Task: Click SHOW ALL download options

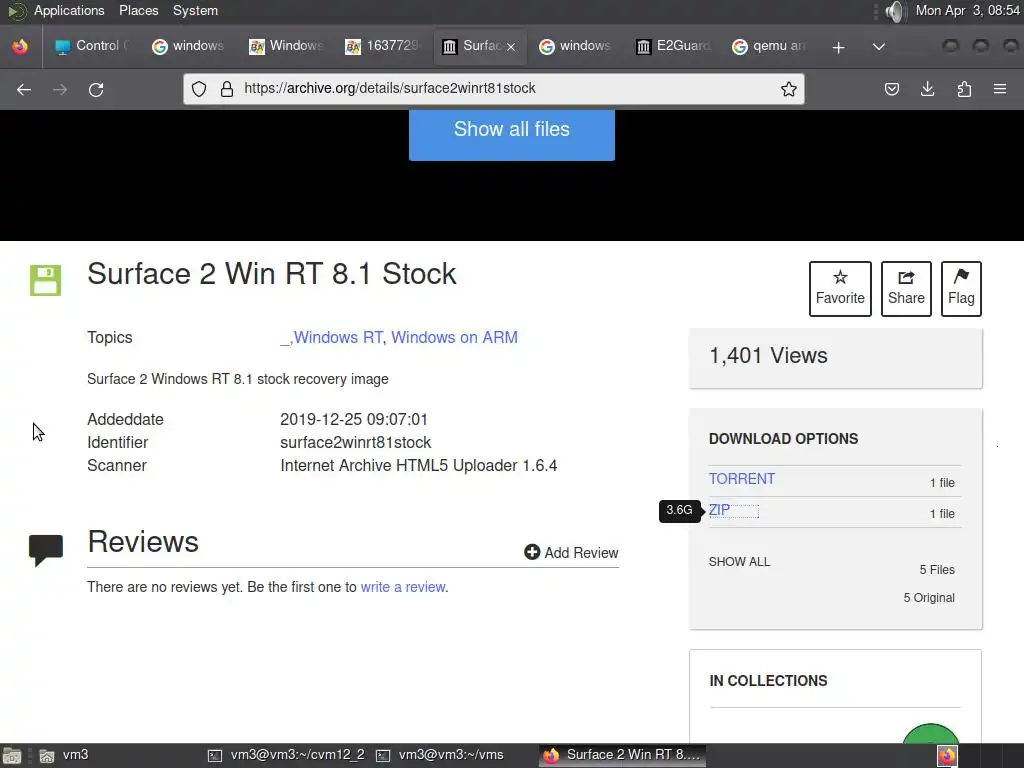Action: 739,562
